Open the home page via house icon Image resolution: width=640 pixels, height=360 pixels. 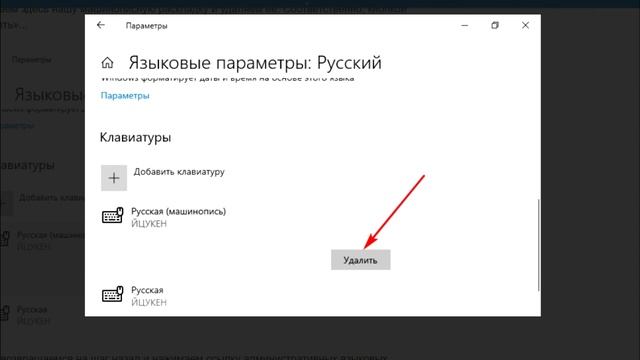coord(107,63)
